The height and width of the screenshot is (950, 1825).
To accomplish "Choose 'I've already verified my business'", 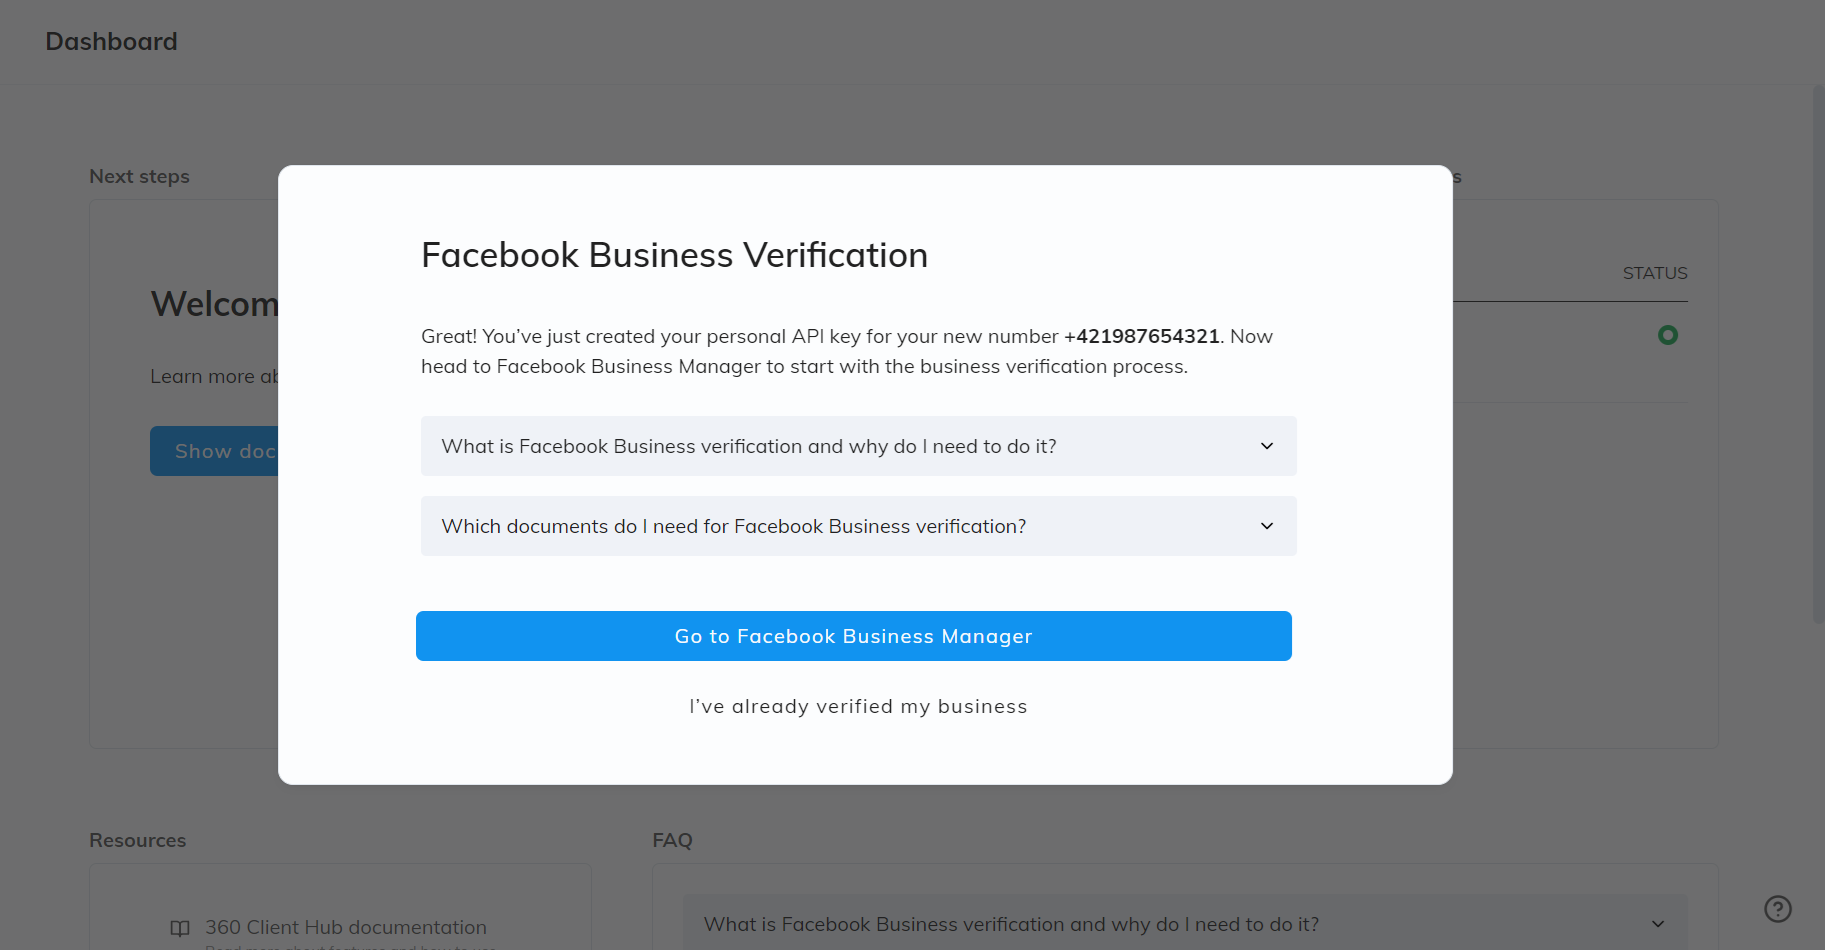I will coord(858,706).
